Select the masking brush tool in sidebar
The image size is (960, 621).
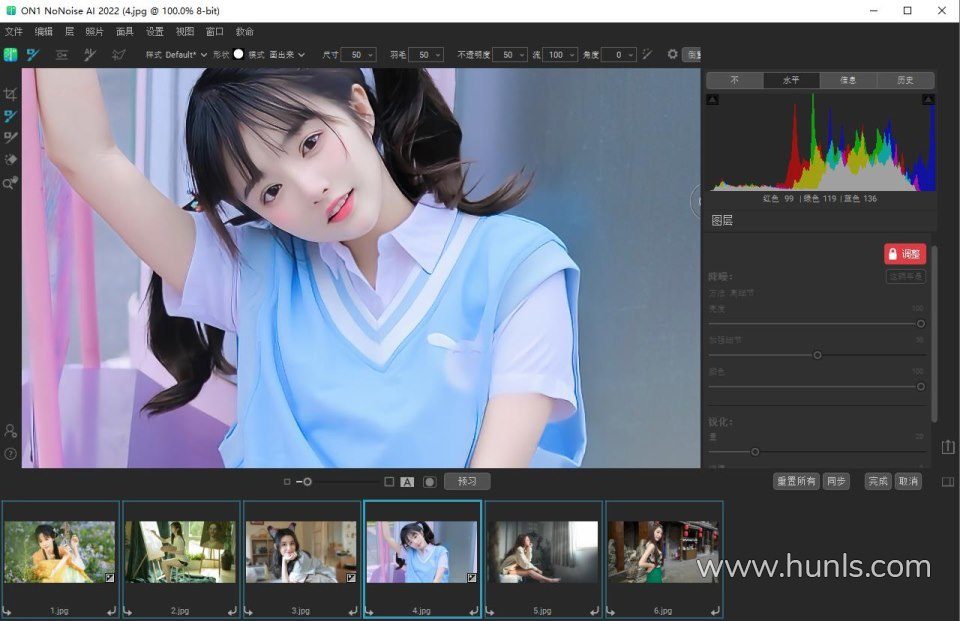[x=11, y=116]
